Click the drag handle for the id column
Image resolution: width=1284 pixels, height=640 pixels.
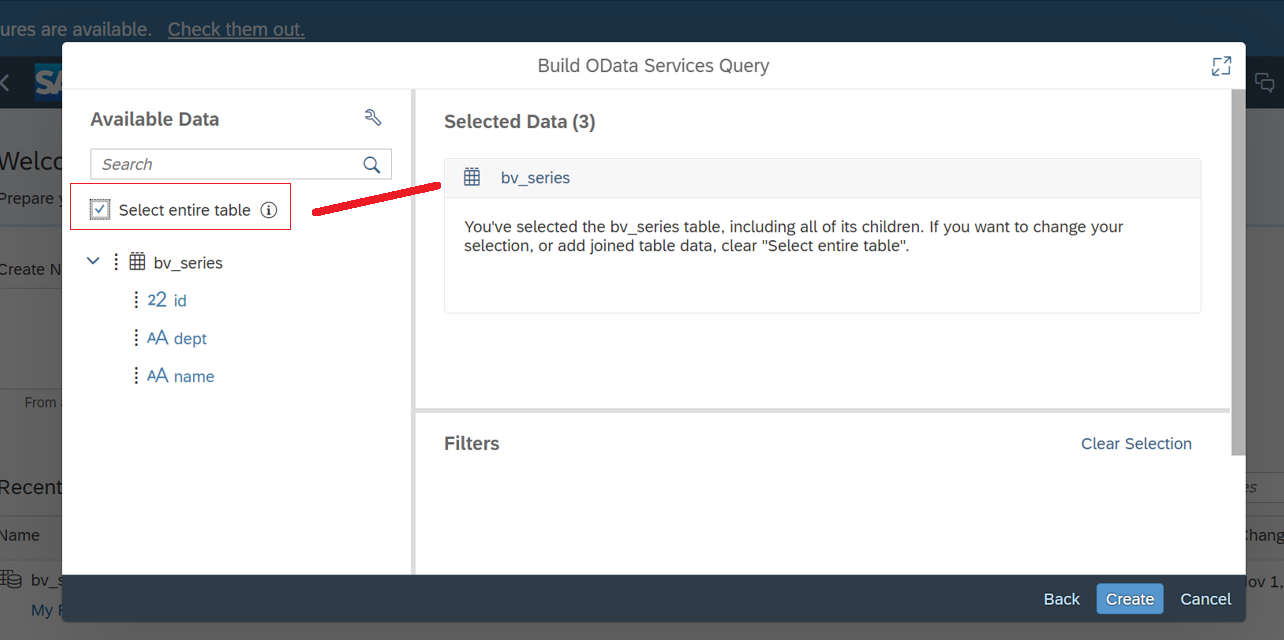point(136,300)
